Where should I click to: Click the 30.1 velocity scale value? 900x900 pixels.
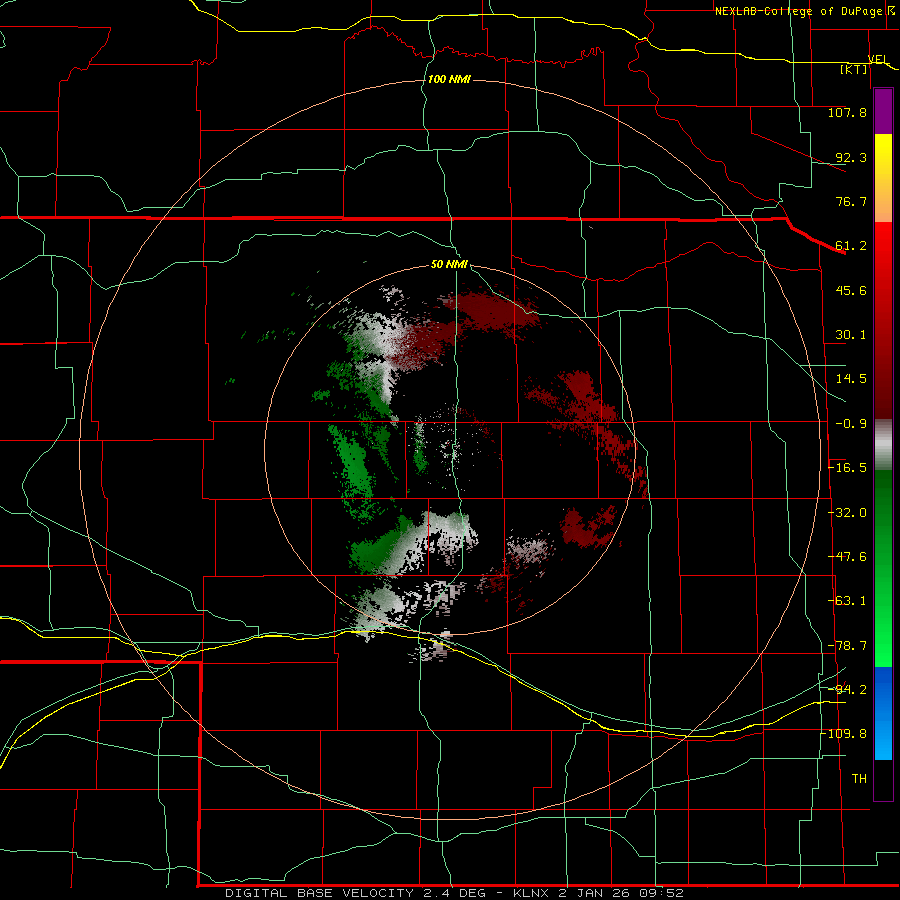click(851, 335)
